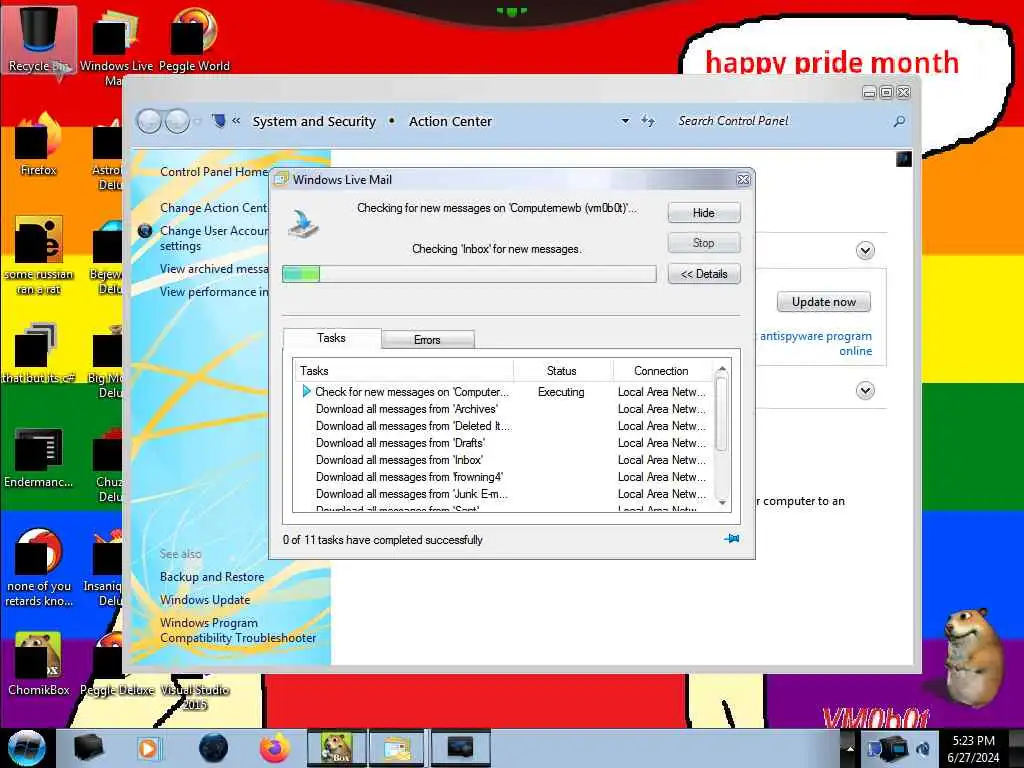Open Windows Program Compatibility Troubleshooter link

238,630
